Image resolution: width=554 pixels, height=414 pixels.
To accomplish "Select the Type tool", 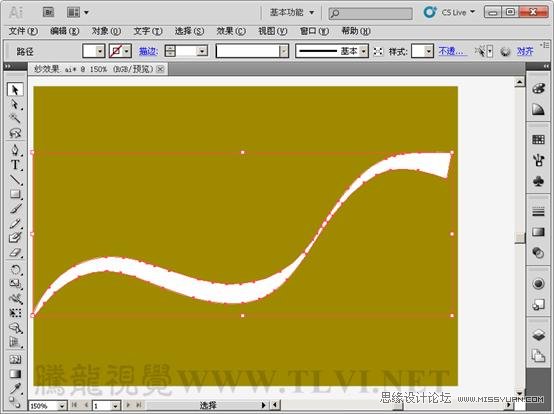I will [15, 165].
